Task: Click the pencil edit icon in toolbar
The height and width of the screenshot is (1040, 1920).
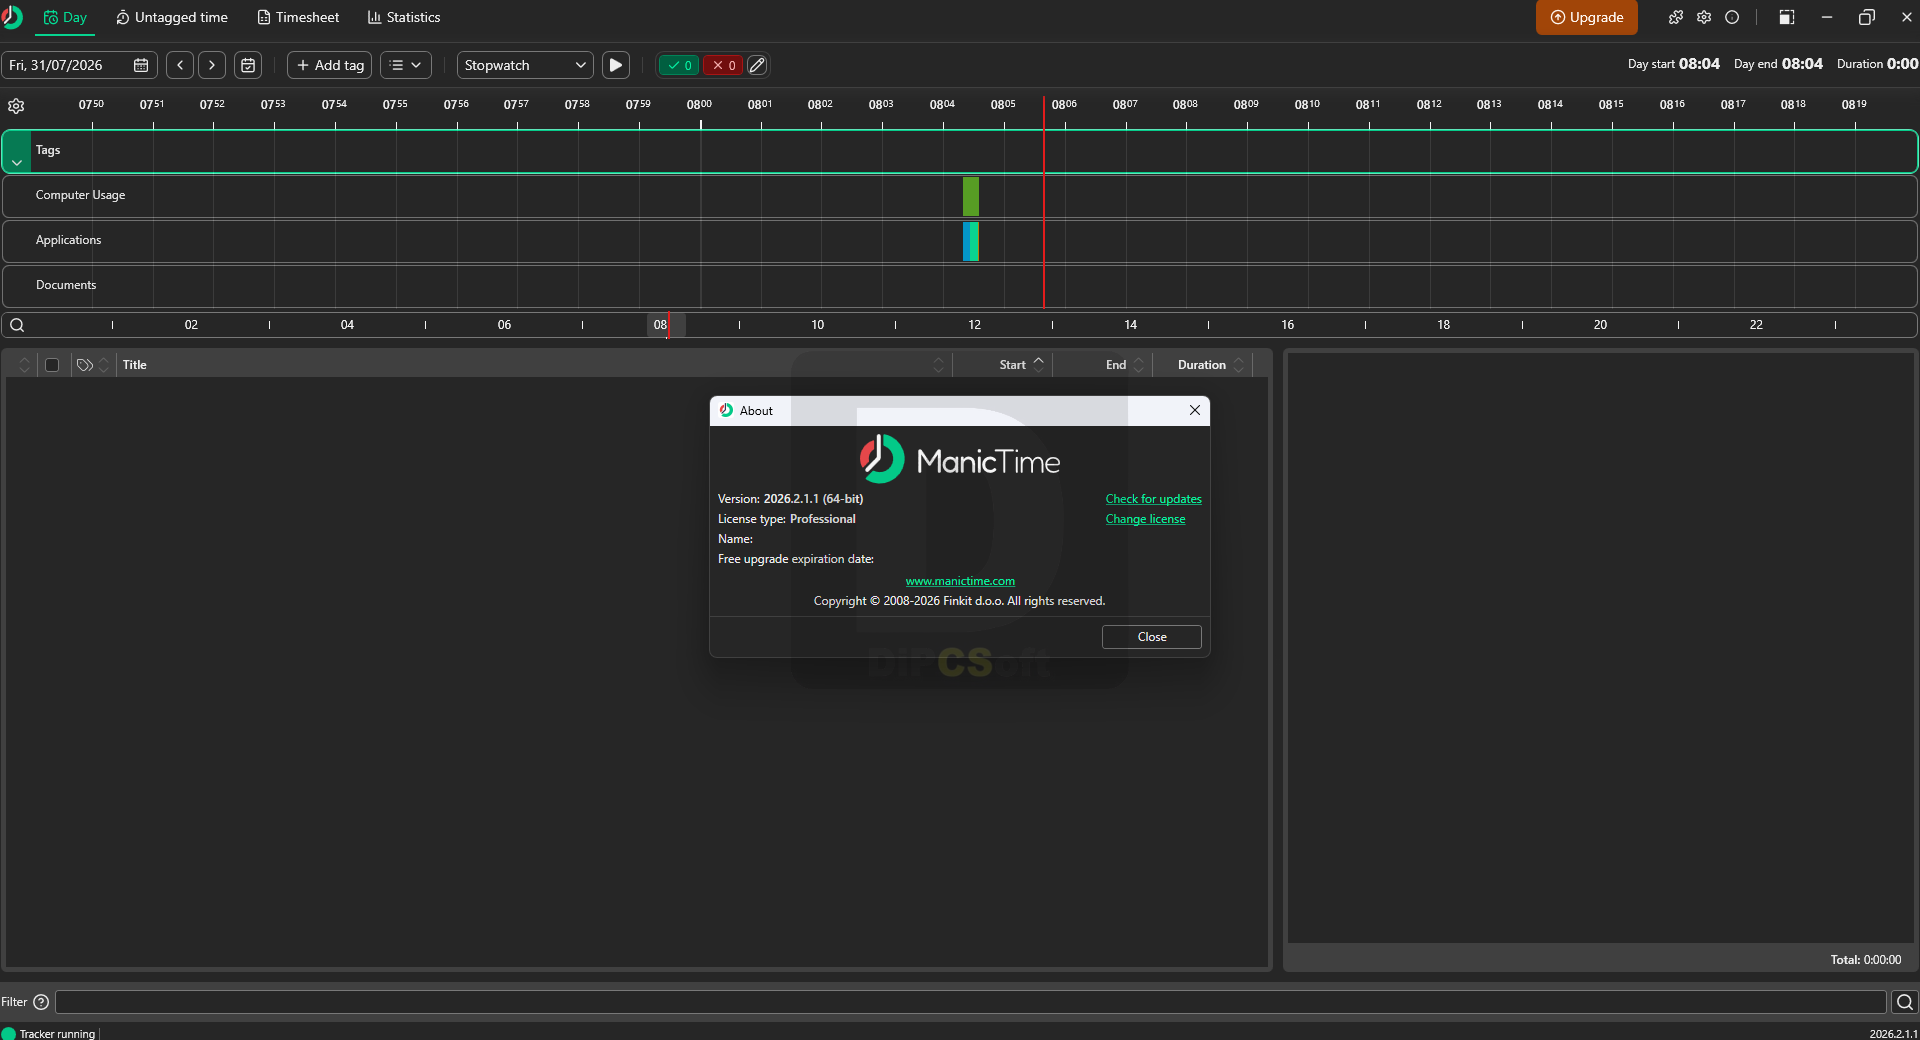Action: click(x=757, y=65)
